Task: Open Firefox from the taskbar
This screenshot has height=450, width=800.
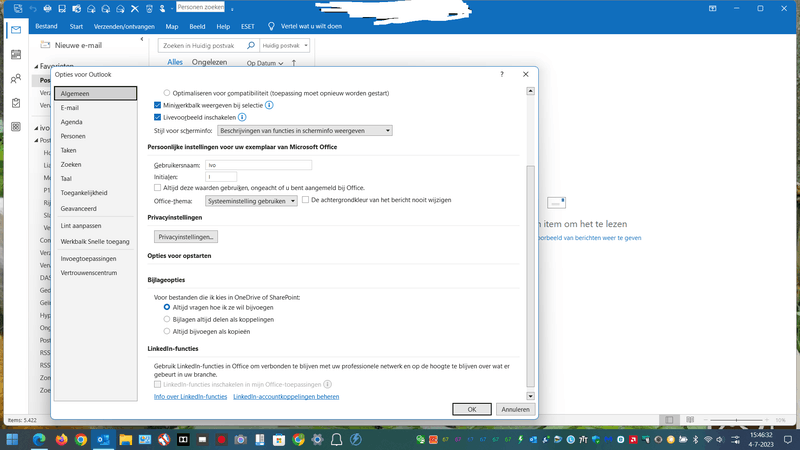Action: tap(61, 439)
